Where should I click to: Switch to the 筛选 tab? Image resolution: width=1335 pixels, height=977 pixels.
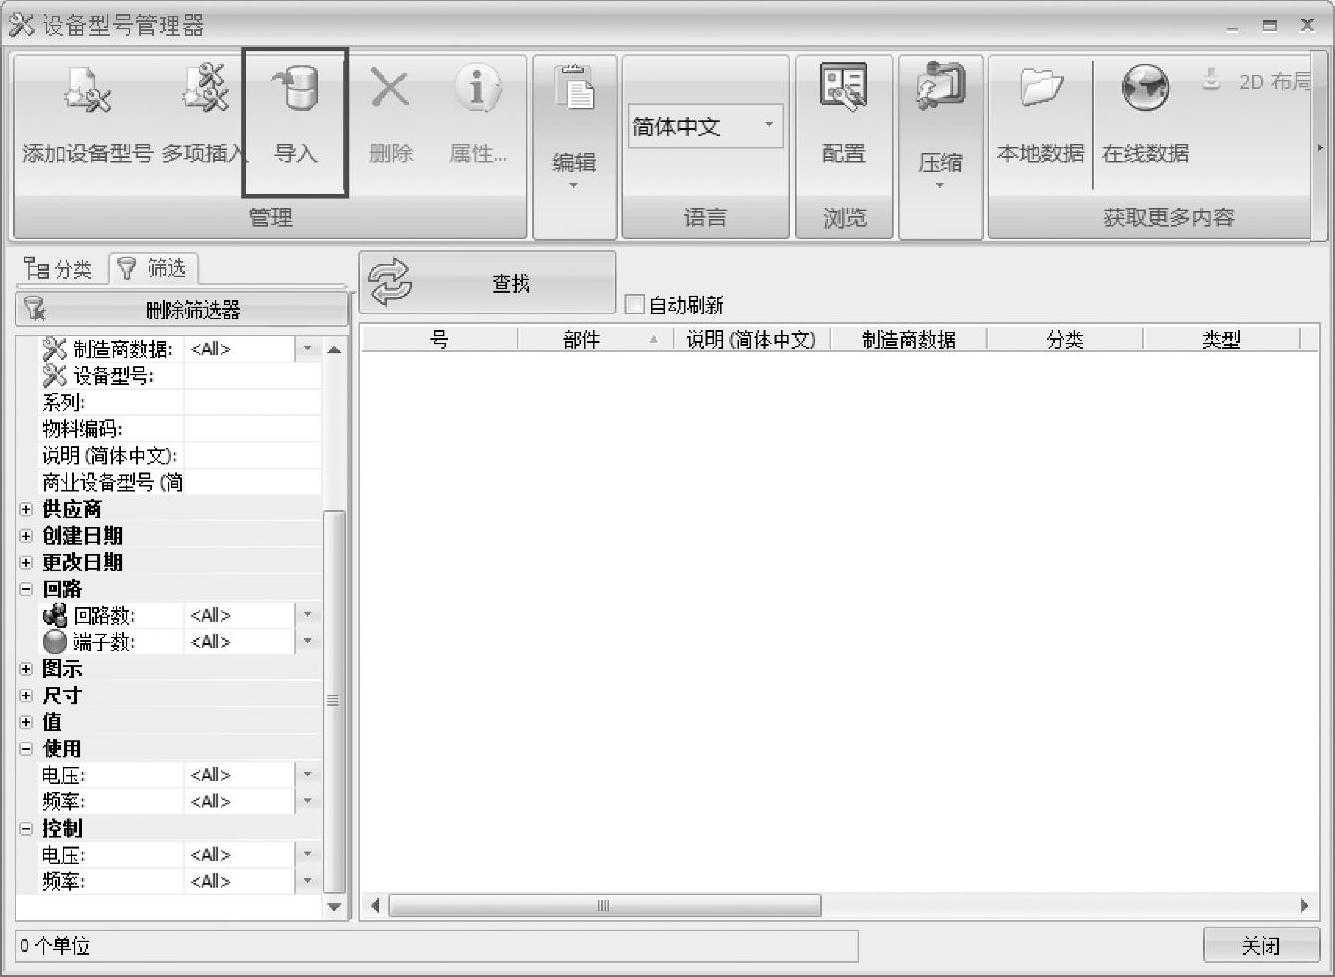pos(153,268)
